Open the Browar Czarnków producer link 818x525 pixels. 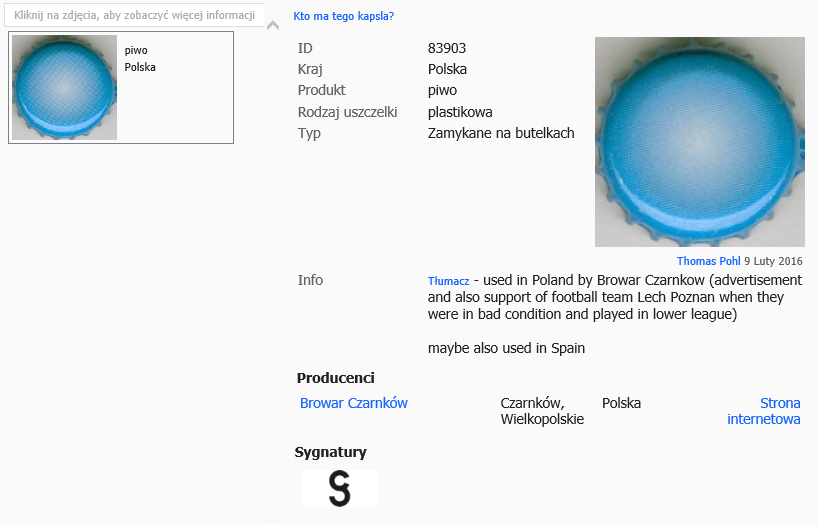coord(354,403)
